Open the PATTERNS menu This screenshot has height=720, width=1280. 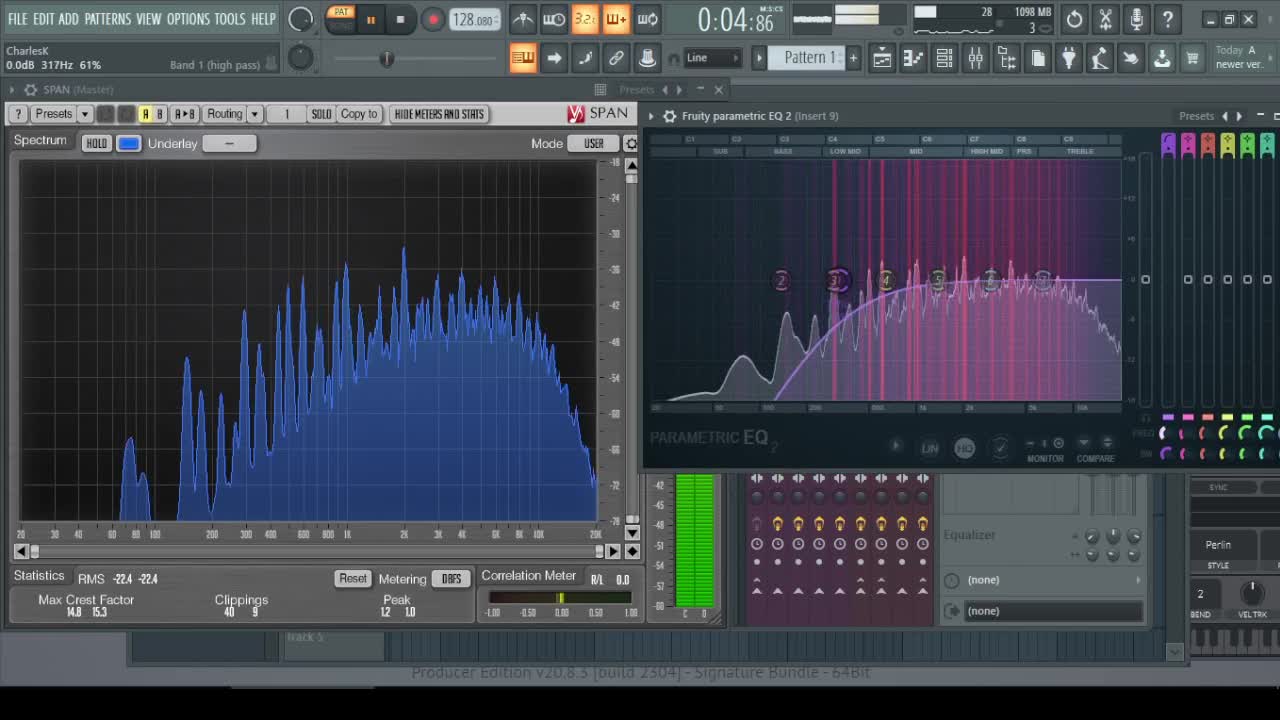(107, 19)
